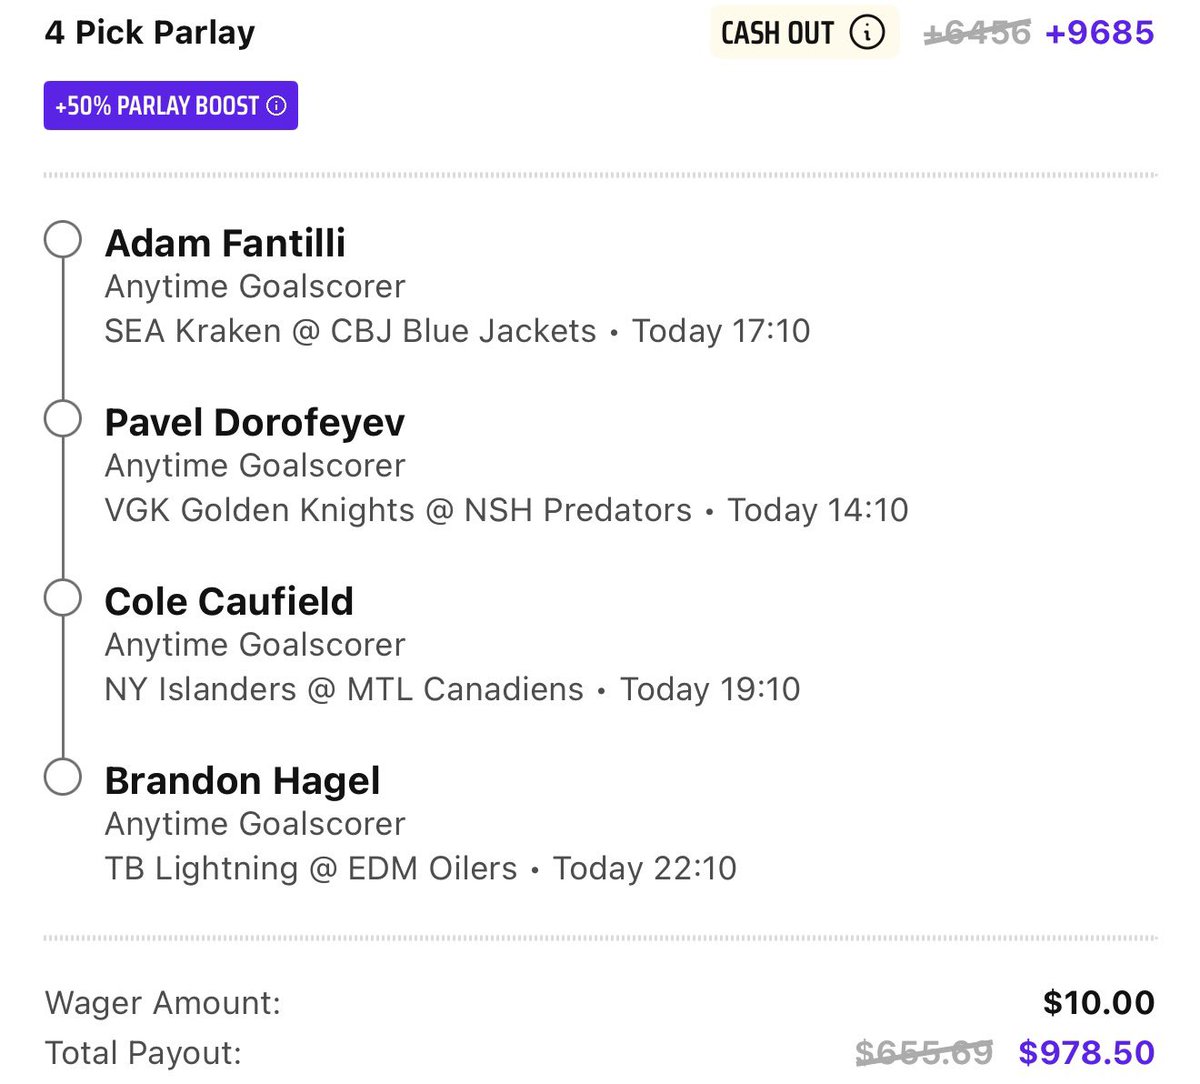
Task: Click SEA Kraken @ CBJ Blue Jackets game
Action: pyautogui.click(x=350, y=331)
